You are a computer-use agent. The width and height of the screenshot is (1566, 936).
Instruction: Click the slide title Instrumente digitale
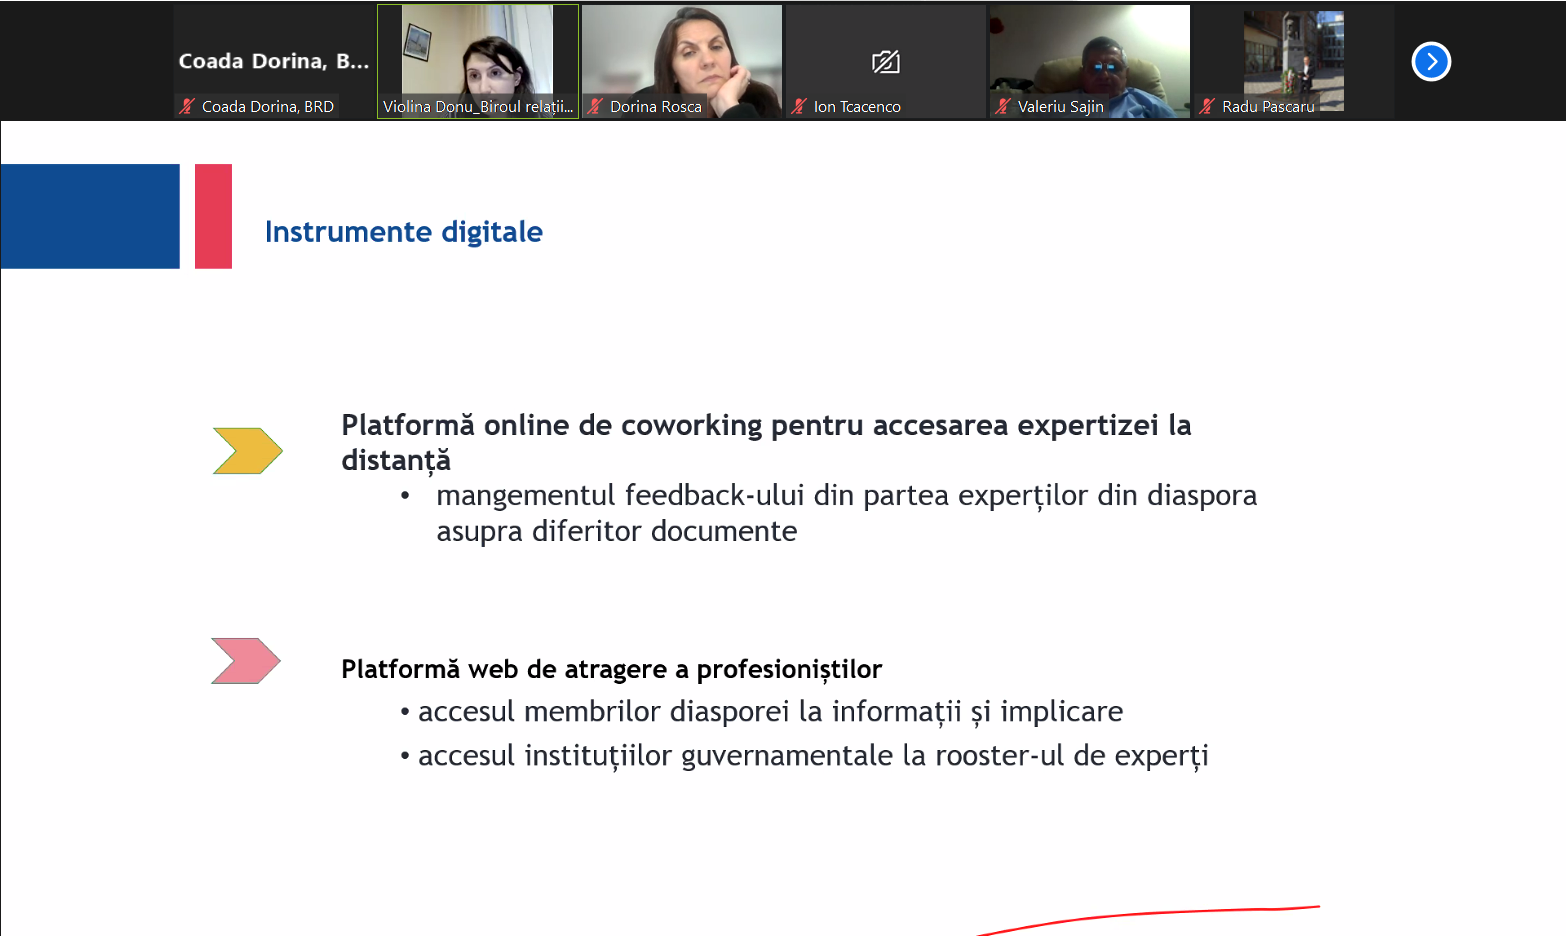(x=403, y=232)
